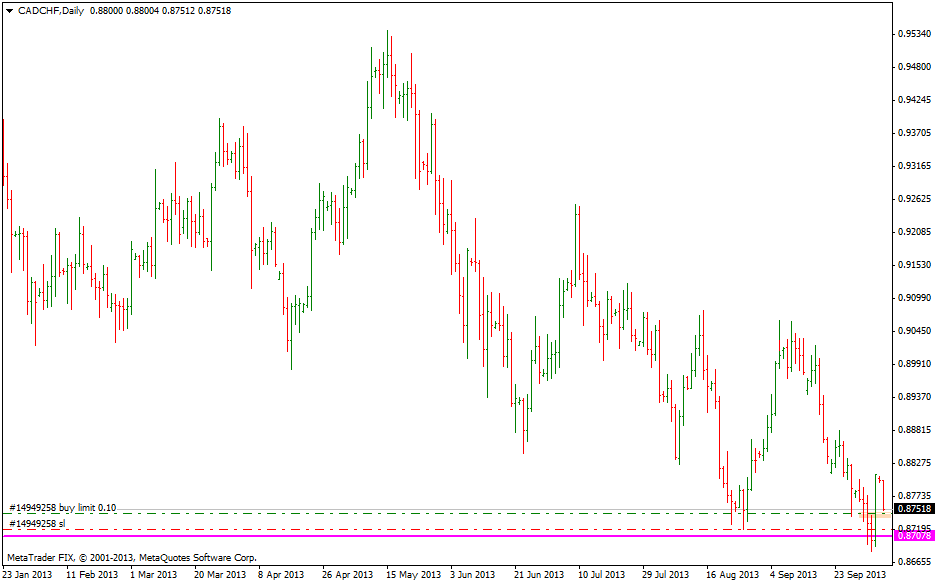
Task: Select the #14949258 sl stop-loss label
Action: coord(37,523)
